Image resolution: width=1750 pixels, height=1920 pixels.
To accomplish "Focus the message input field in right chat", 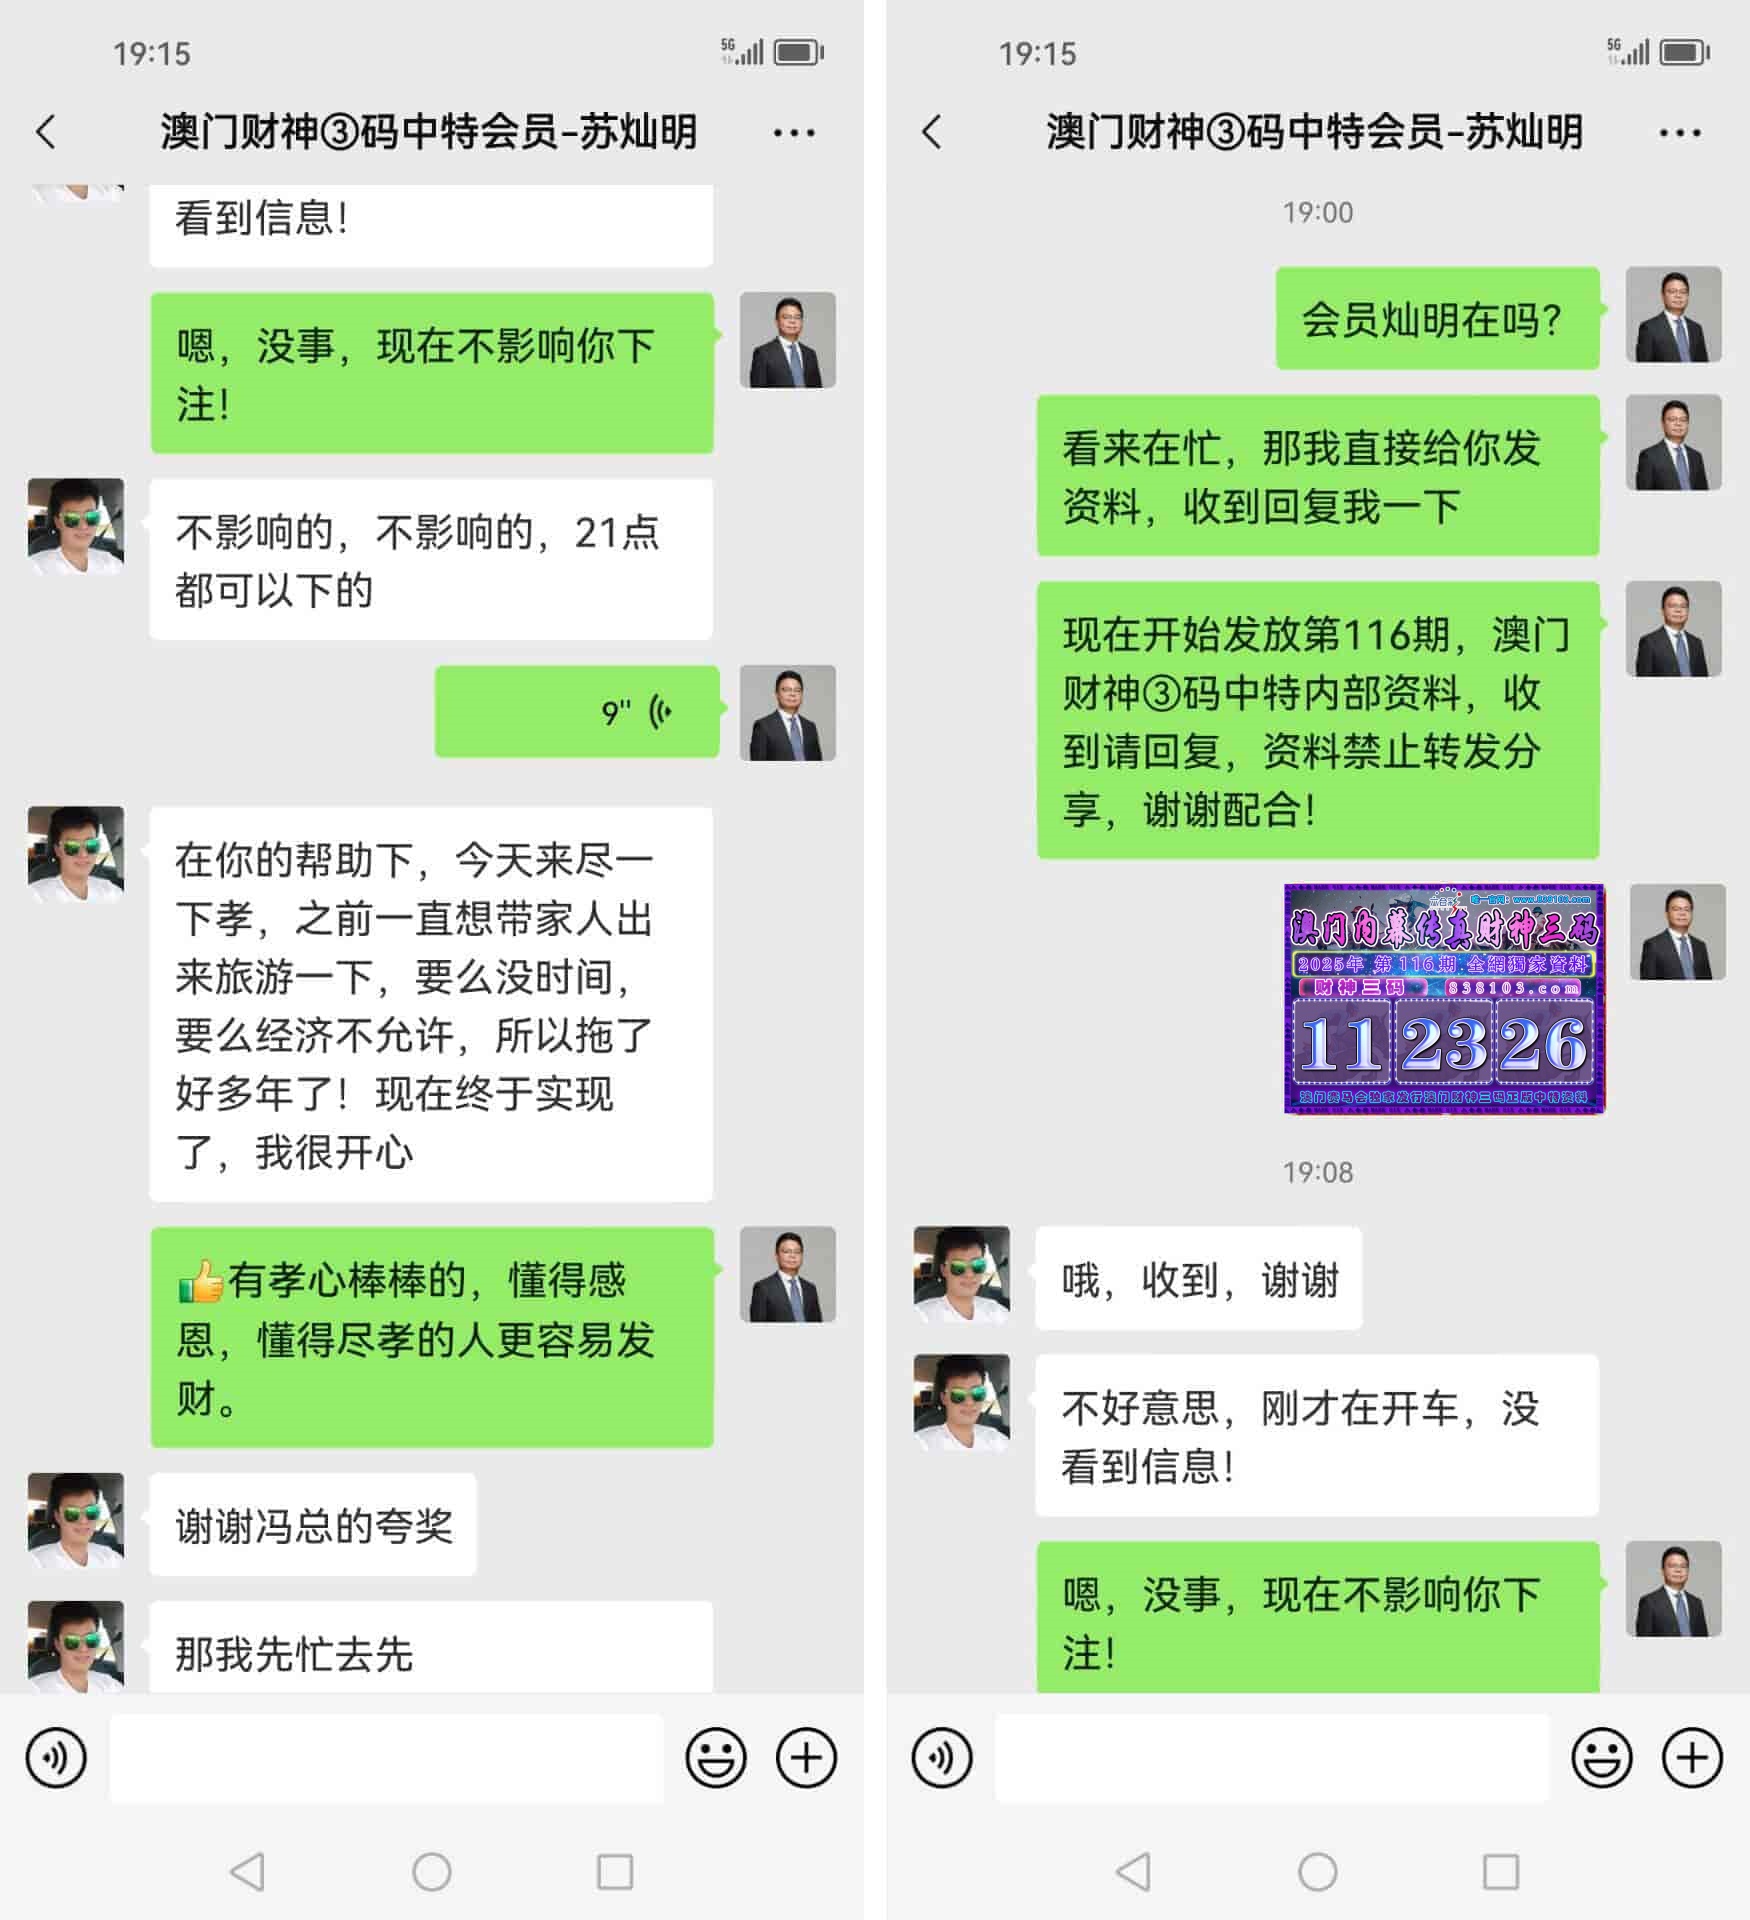I will coord(1272,1758).
